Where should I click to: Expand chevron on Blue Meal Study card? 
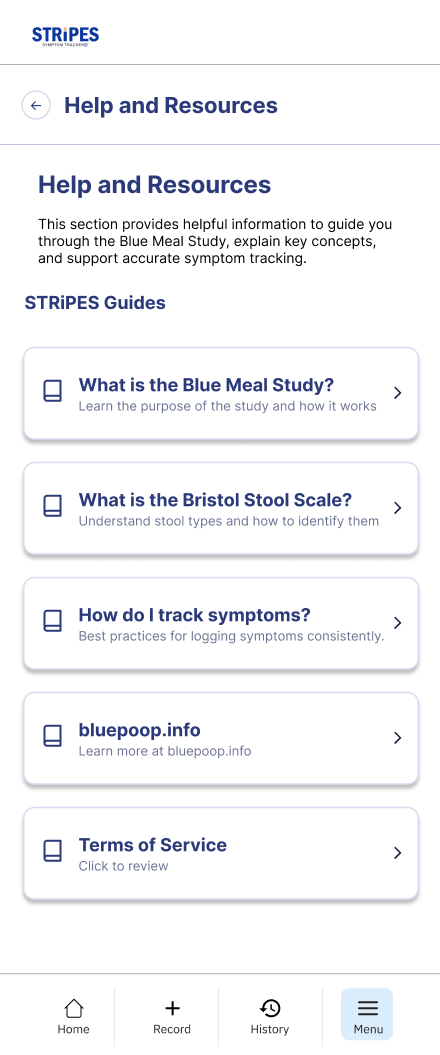(x=398, y=393)
